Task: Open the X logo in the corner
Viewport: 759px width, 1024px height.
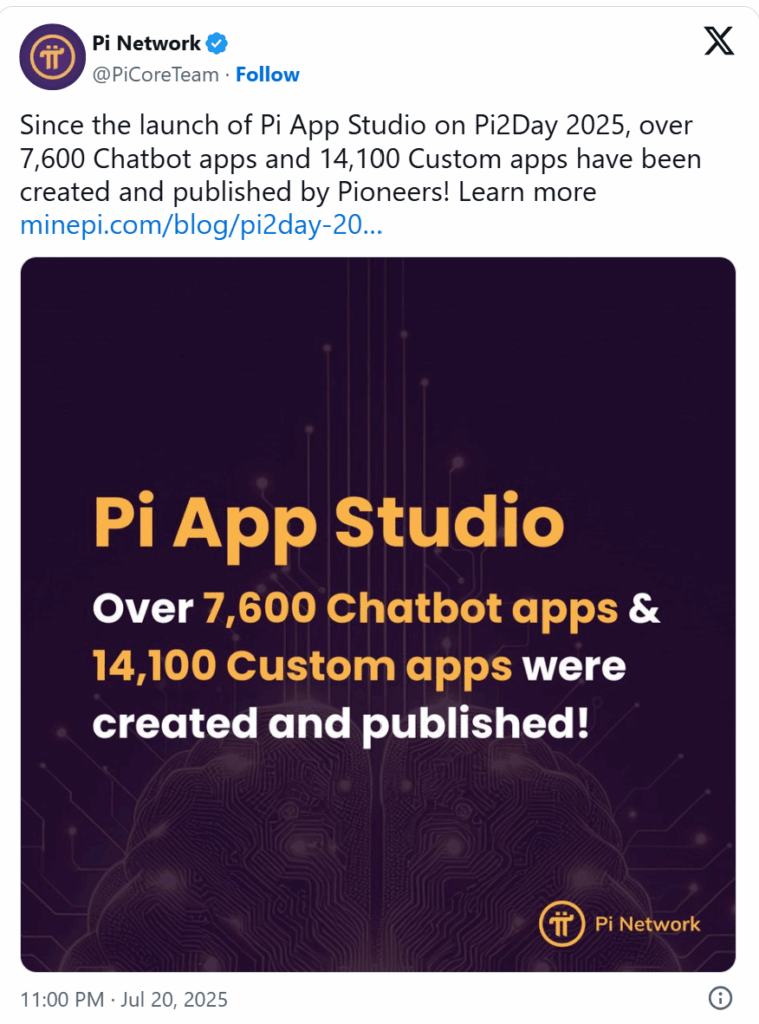Action: click(x=719, y=42)
